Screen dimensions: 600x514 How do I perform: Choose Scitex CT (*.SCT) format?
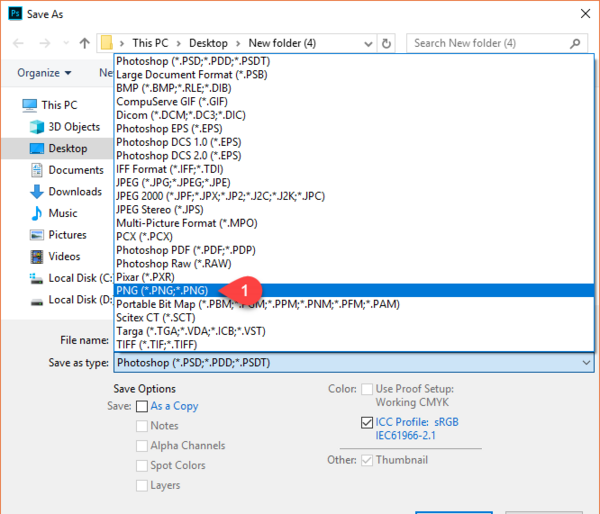pyautogui.click(x=354, y=318)
